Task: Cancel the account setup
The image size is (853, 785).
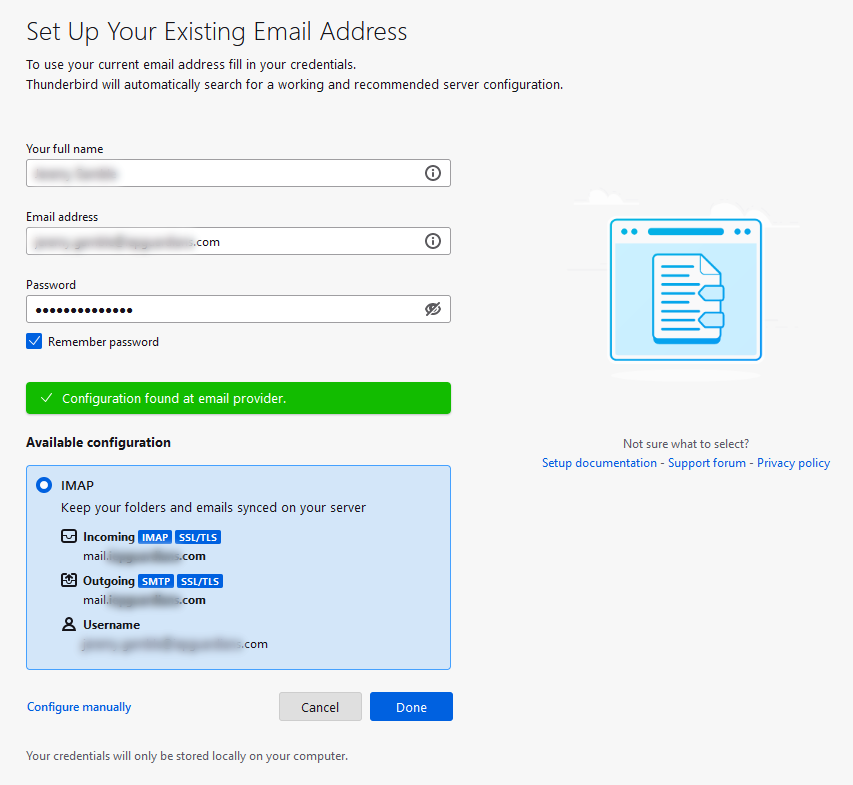Action: tap(320, 706)
